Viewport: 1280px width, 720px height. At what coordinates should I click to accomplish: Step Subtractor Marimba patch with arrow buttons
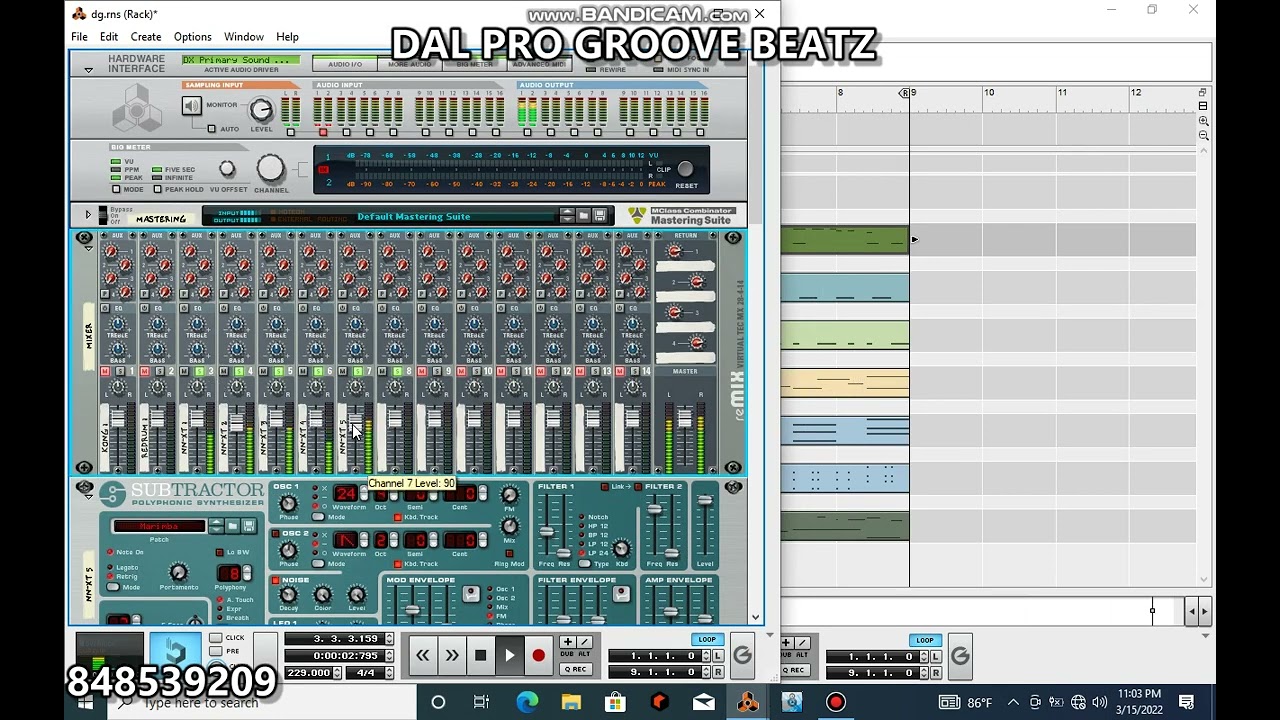[x=216, y=526]
